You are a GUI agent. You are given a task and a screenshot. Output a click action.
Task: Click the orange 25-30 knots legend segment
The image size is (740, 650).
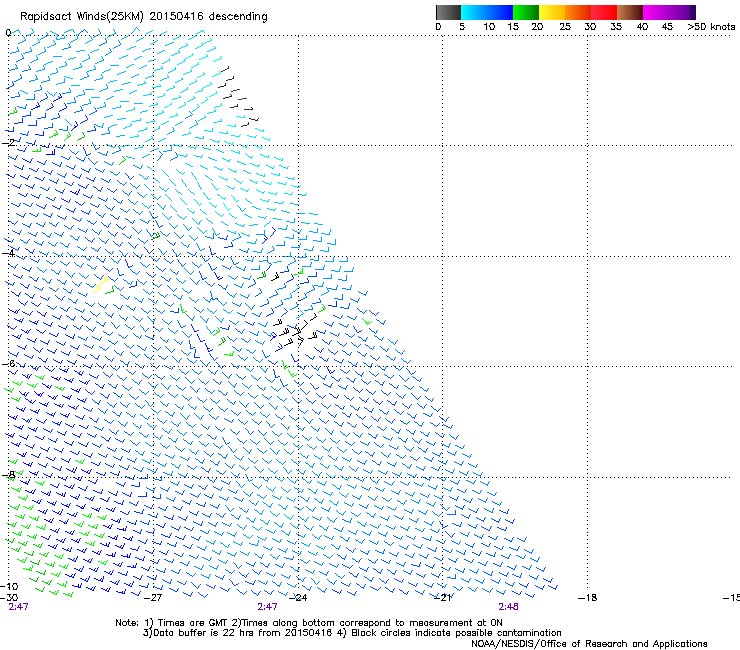[x=578, y=12]
